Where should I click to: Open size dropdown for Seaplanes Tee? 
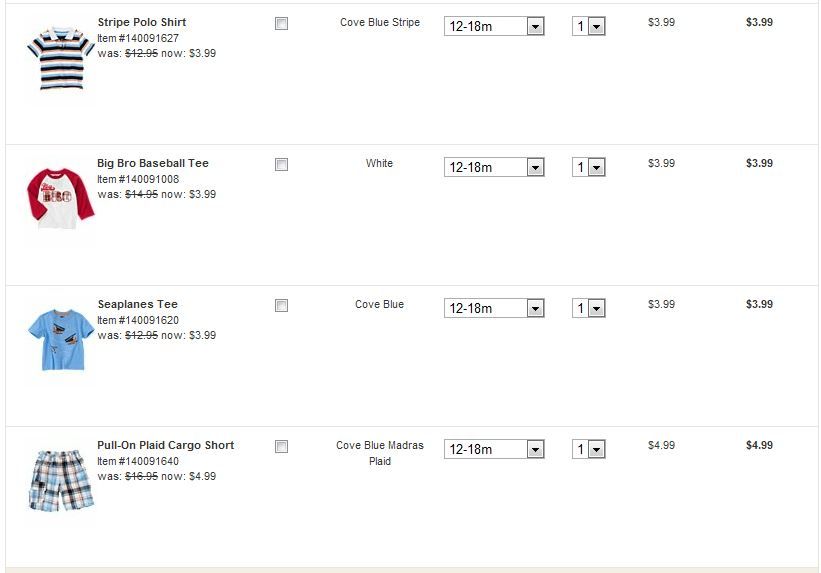pyautogui.click(x=494, y=309)
